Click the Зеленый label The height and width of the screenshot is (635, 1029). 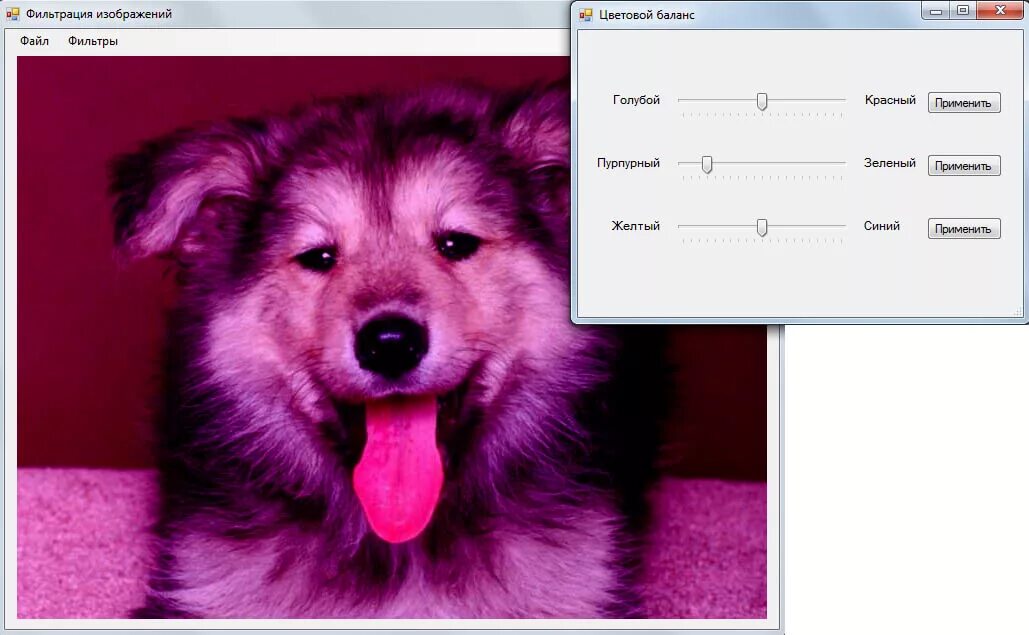(x=889, y=163)
